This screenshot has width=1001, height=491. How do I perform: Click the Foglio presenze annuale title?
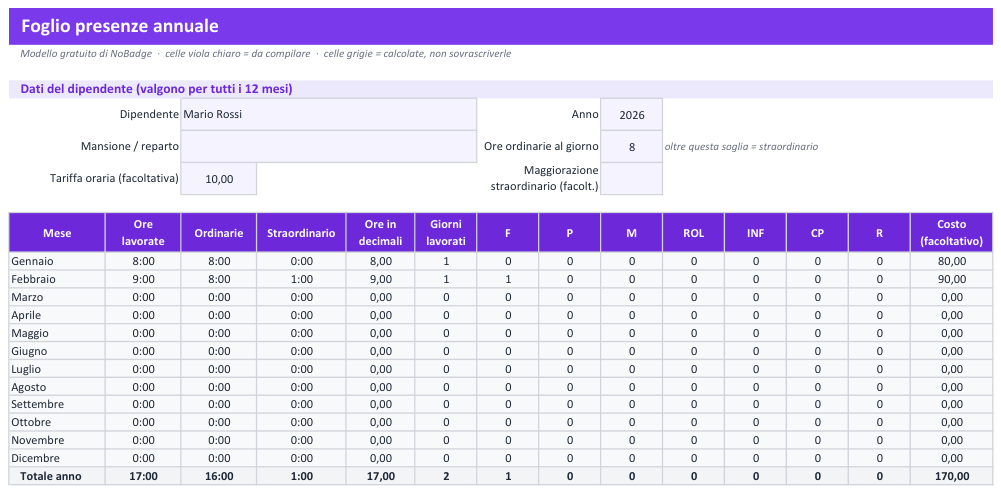pyautogui.click(x=120, y=26)
